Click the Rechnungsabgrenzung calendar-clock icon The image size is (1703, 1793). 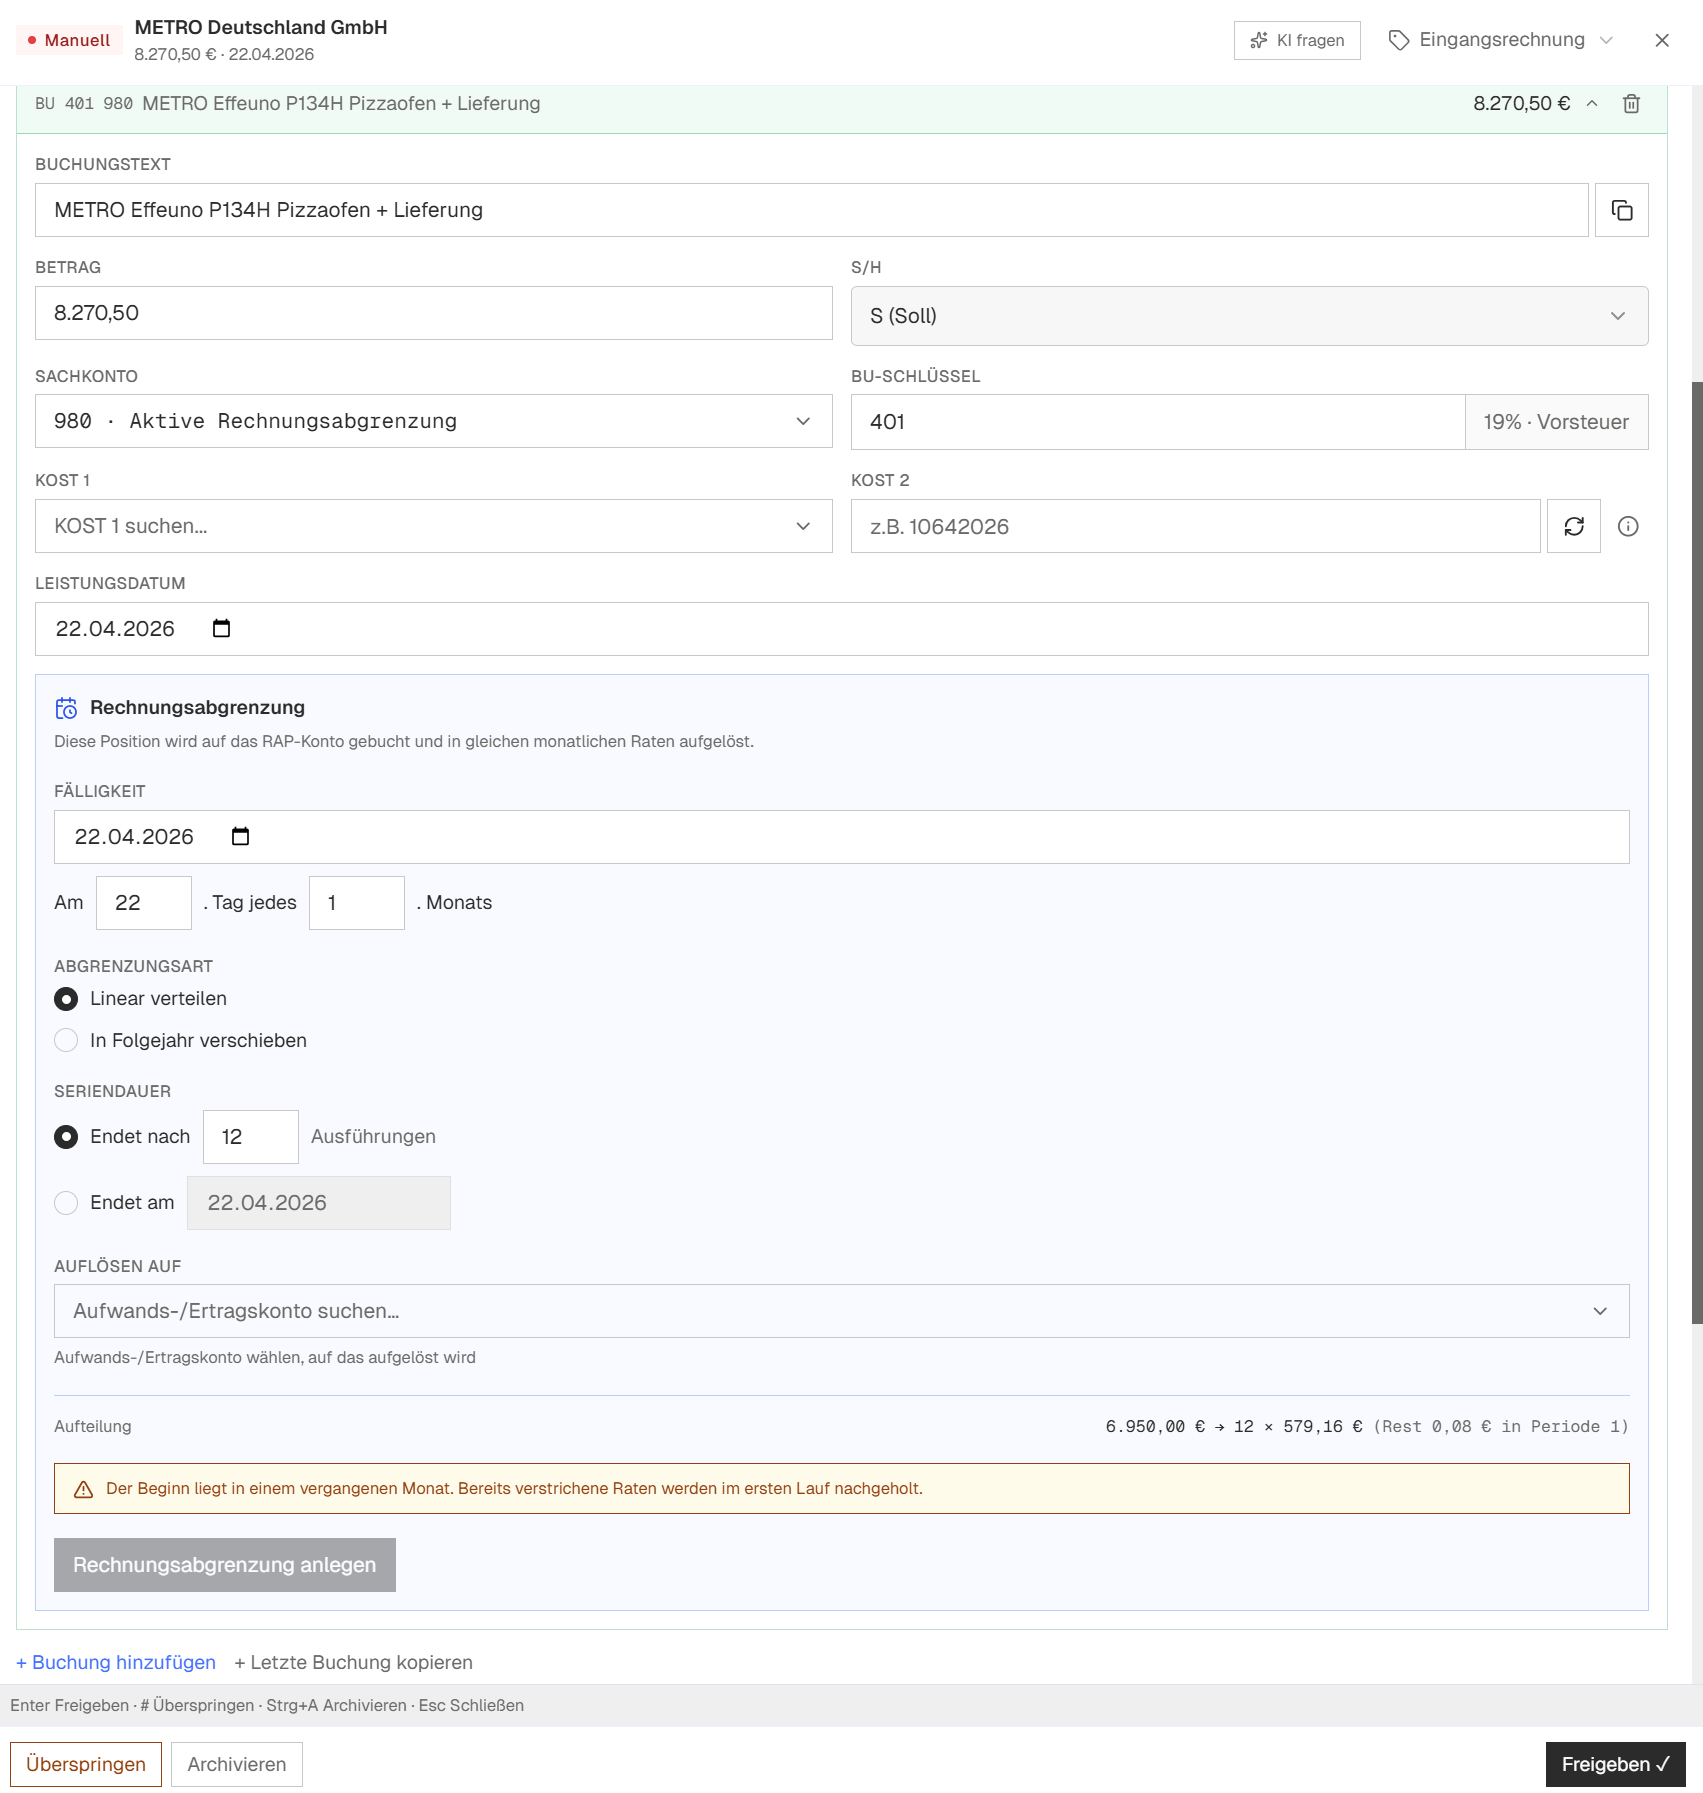tap(66, 708)
